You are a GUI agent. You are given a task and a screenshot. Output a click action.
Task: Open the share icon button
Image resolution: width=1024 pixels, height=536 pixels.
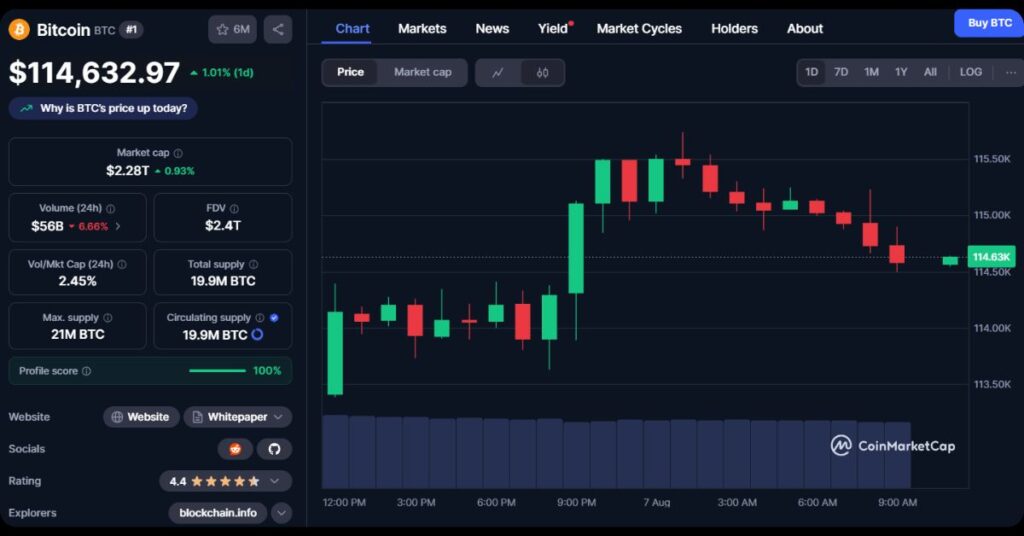coord(278,29)
